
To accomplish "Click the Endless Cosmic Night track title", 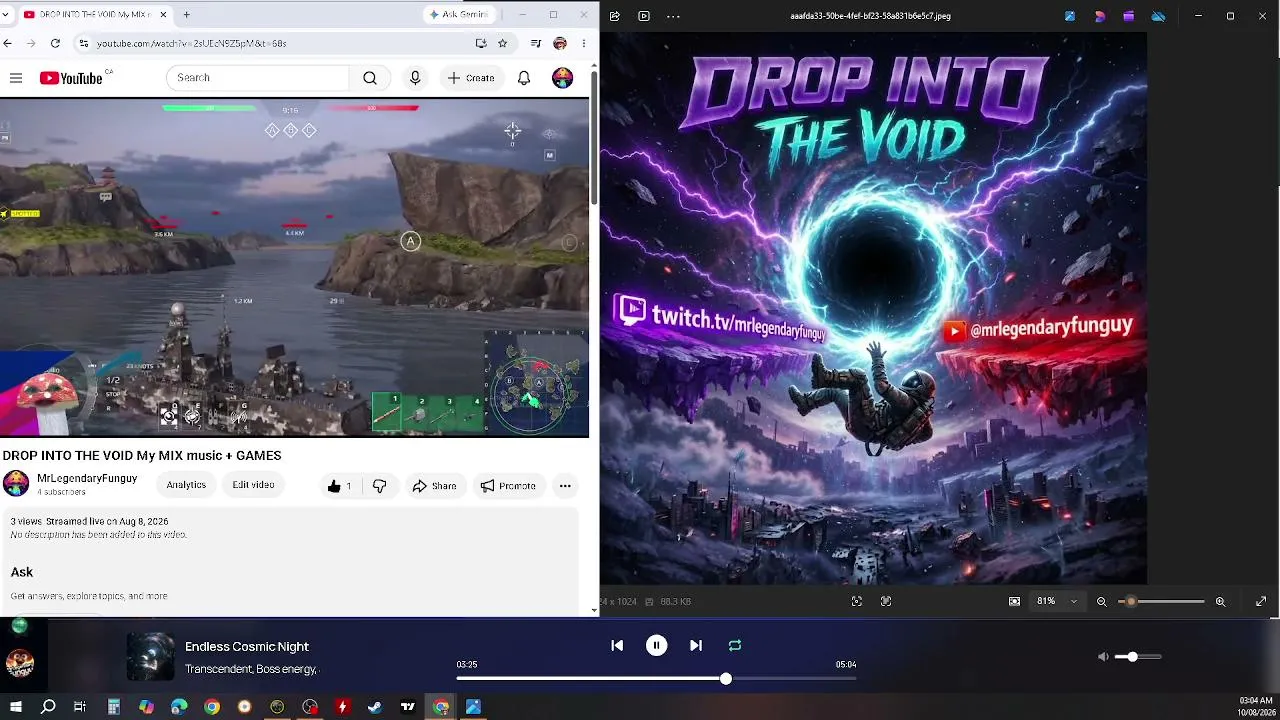I will click(x=247, y=647).
